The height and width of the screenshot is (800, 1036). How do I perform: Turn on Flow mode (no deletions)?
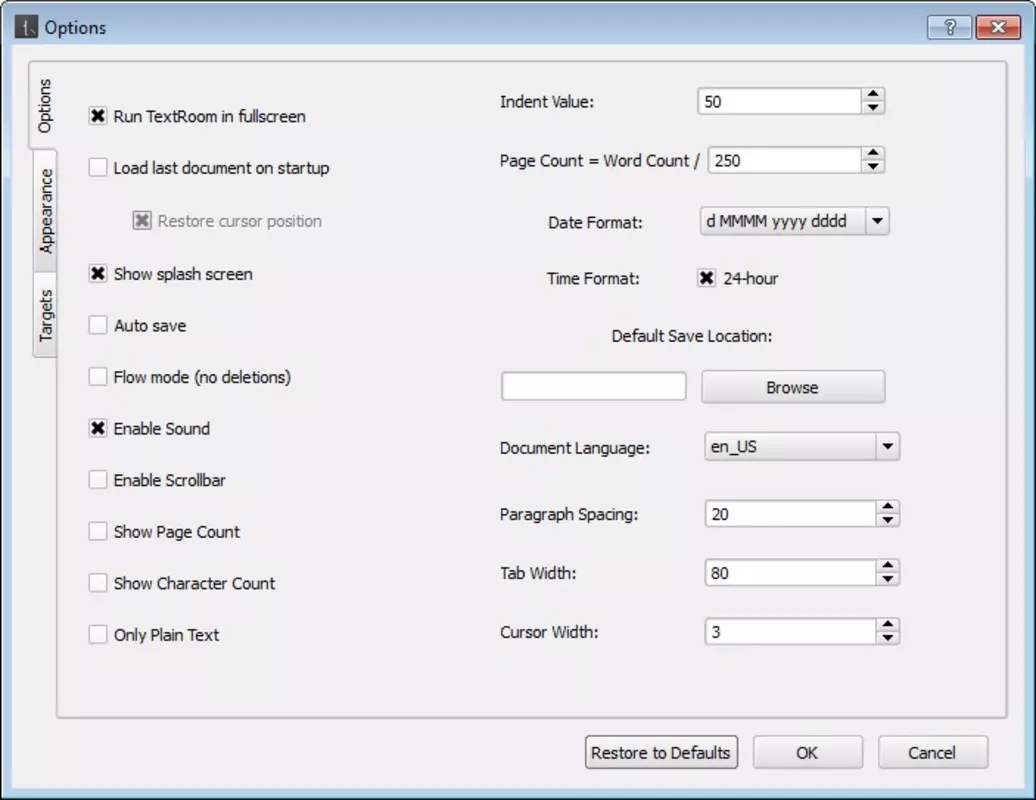98,377
